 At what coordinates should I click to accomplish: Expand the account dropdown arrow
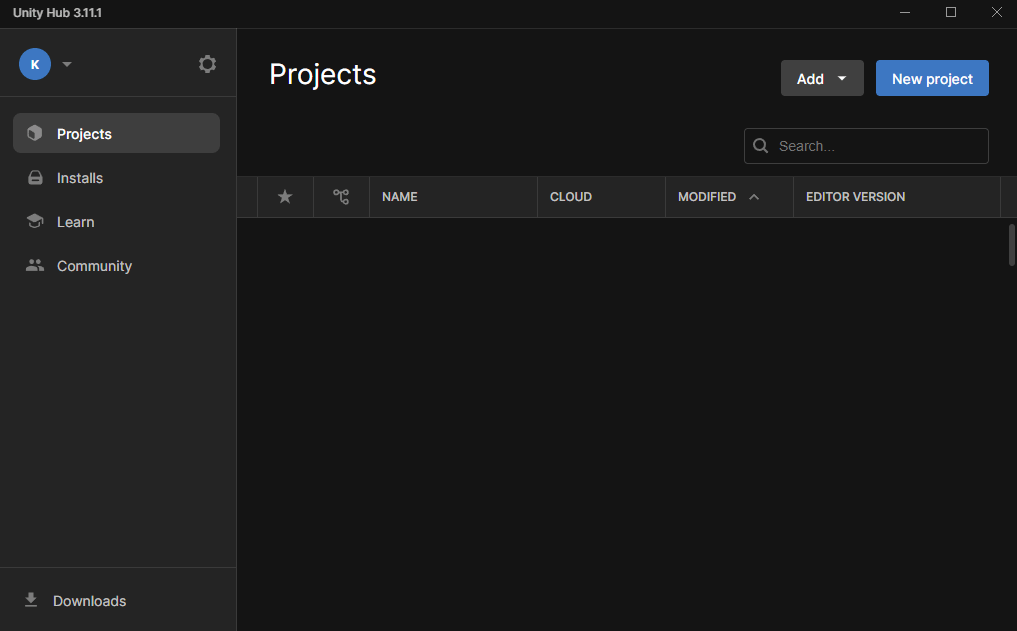click(67, 64)
